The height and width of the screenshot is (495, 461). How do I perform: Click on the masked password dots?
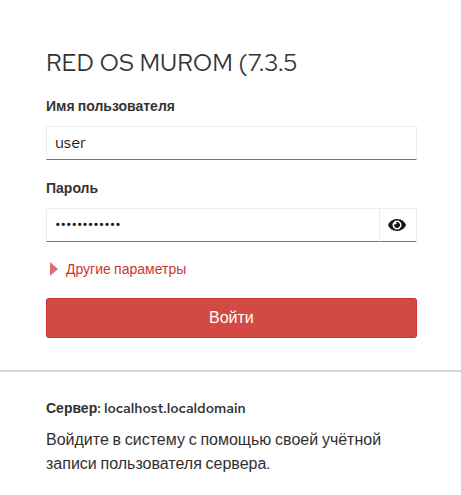point(88,224)
